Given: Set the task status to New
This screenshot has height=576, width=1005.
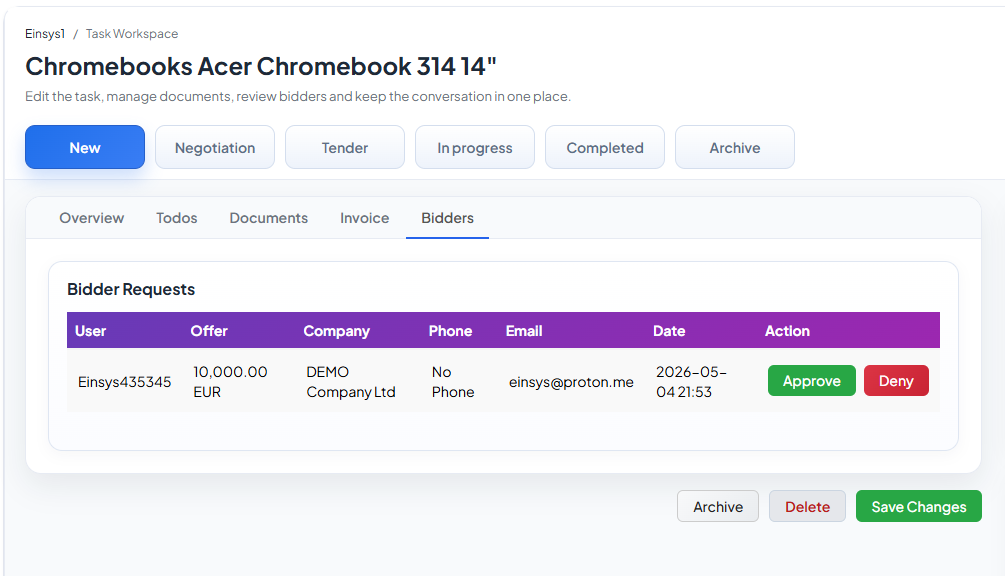Looking at the screenshot, I should pos(85,147).
